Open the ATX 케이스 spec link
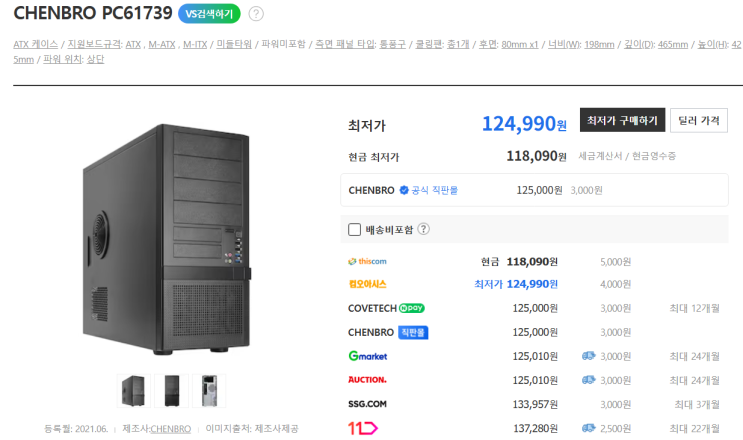This screenshot has width=743, height=440. (x=36, y=44)
